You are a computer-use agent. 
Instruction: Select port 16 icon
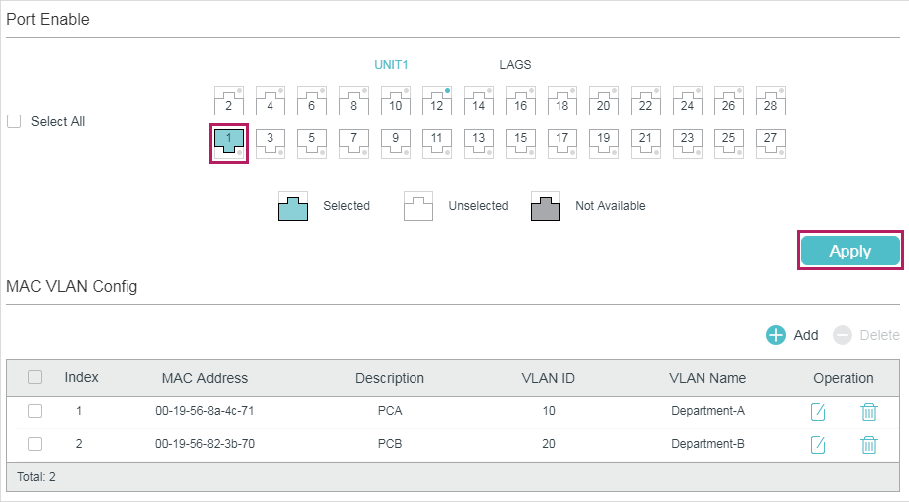(x=521, y=101)
